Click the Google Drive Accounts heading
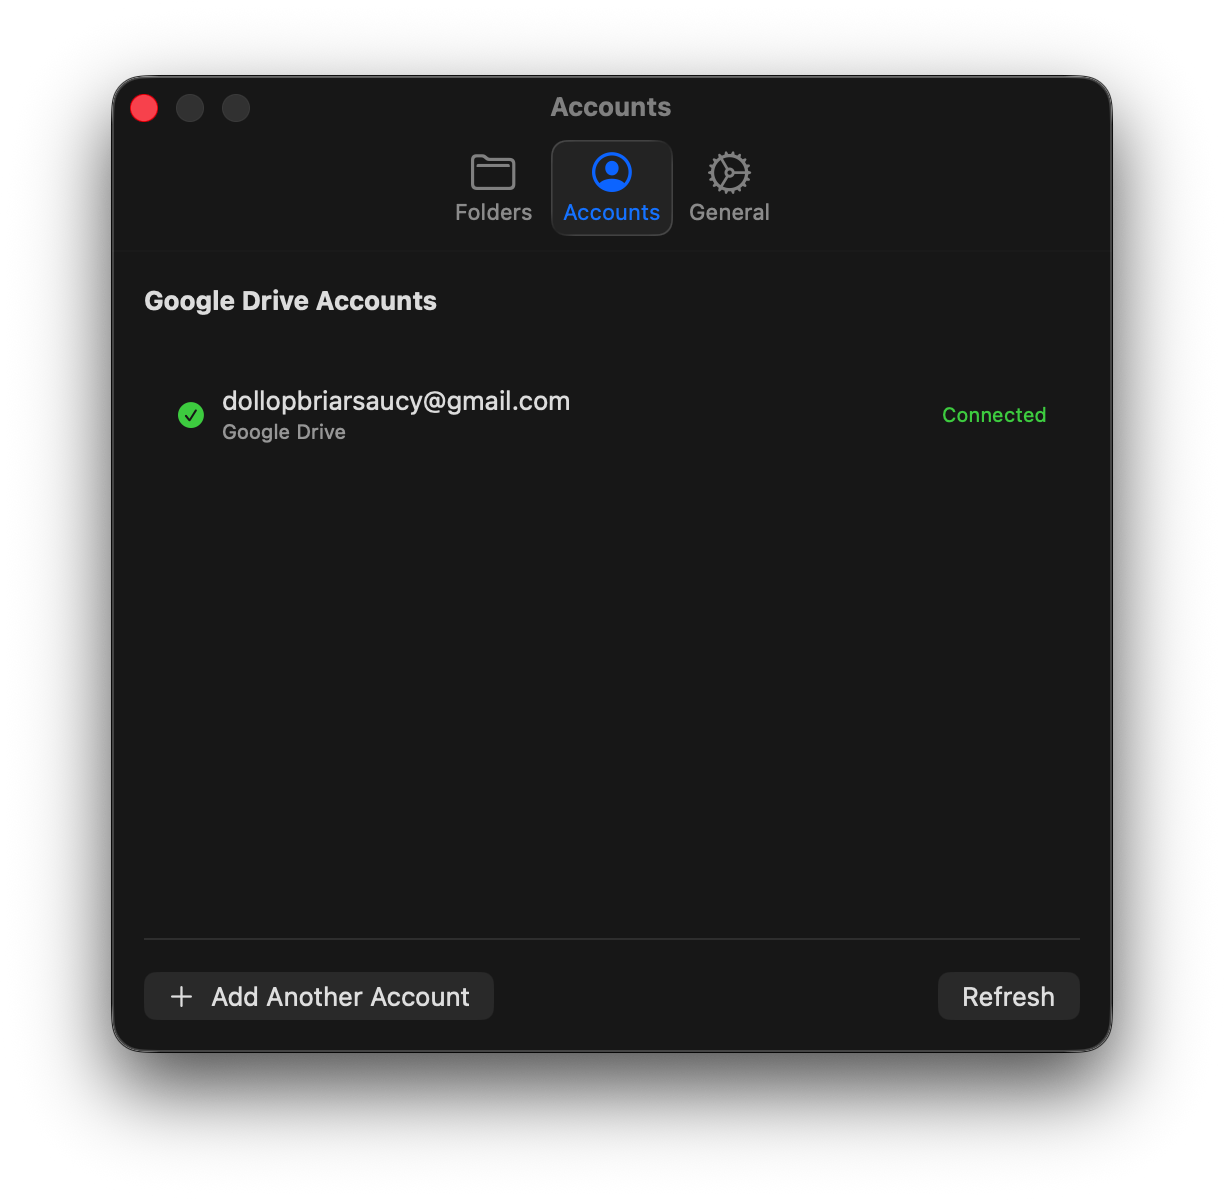1224x1200 pixels. click(x=290, y=301)
